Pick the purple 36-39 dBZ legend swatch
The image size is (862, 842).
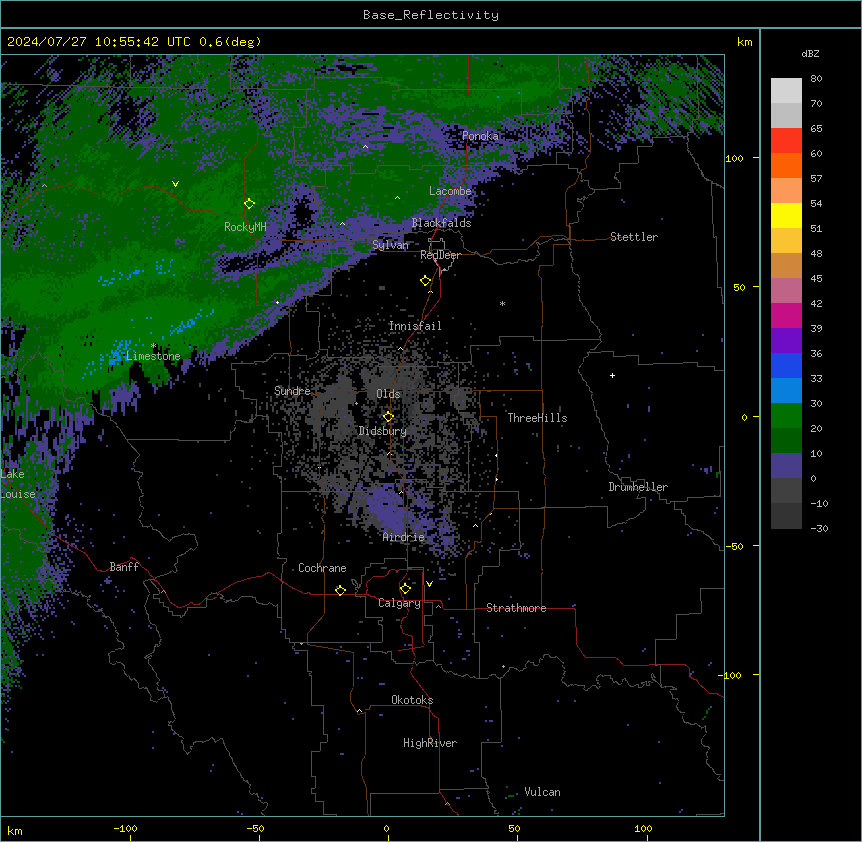pyautogui.click(x=786, y=341)
